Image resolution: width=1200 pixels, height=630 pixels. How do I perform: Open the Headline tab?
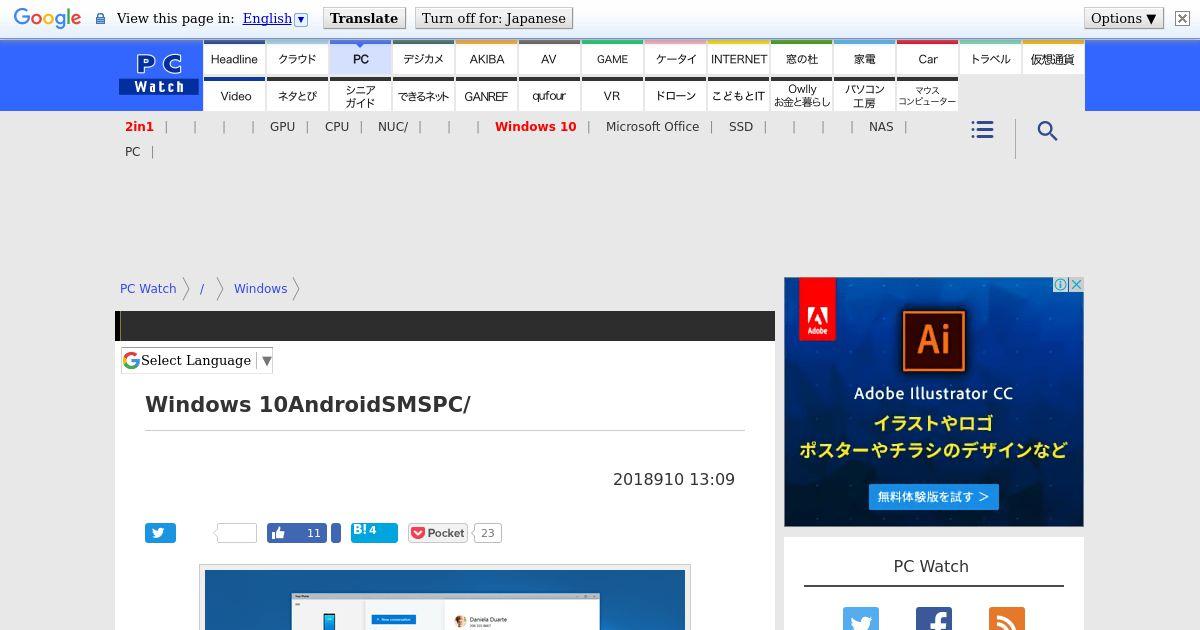pos(234,59)
